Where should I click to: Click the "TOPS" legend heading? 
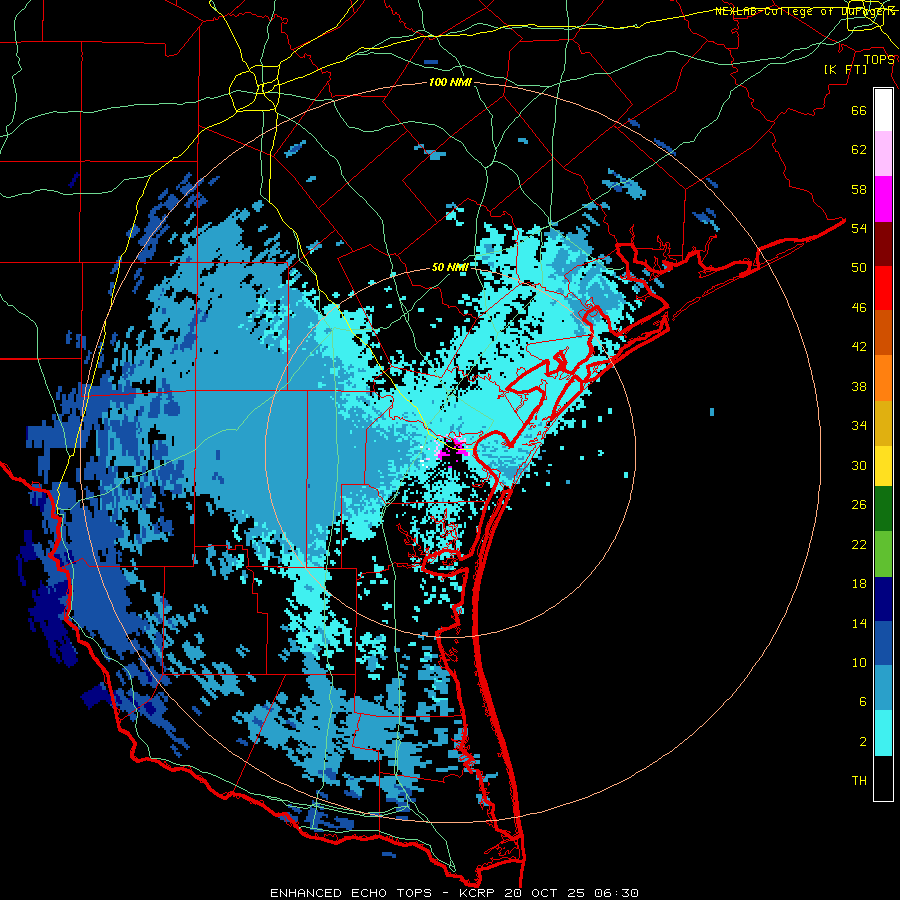pyautogui.click(x=879, y=60)
